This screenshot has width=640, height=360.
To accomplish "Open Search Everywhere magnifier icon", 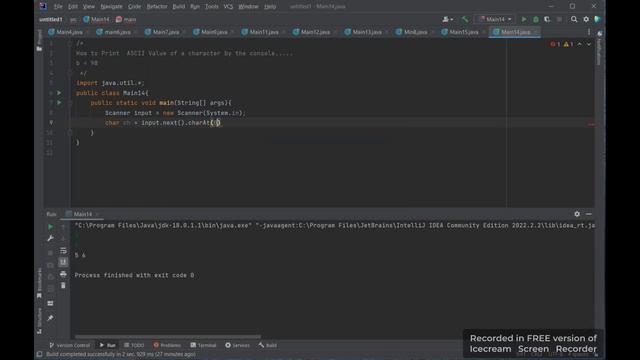I will 574,19.
